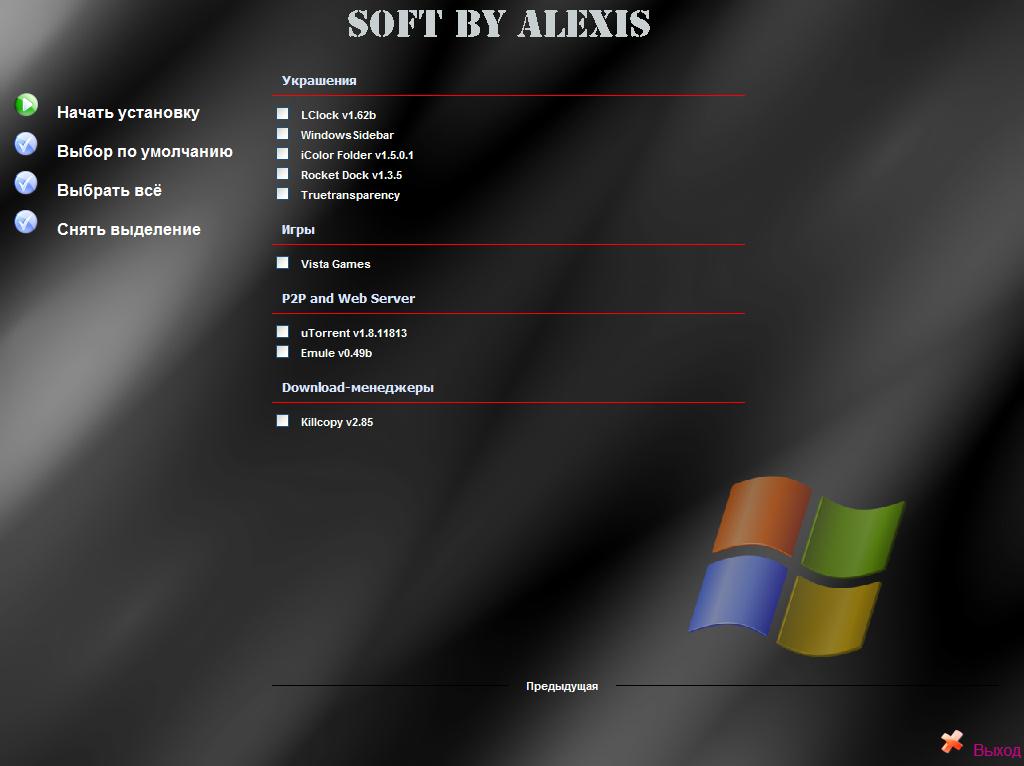This screenshot has height=766, width=1024.
Task: Click the Download-менеджеры heading
Action: click(x=357, y=388)
